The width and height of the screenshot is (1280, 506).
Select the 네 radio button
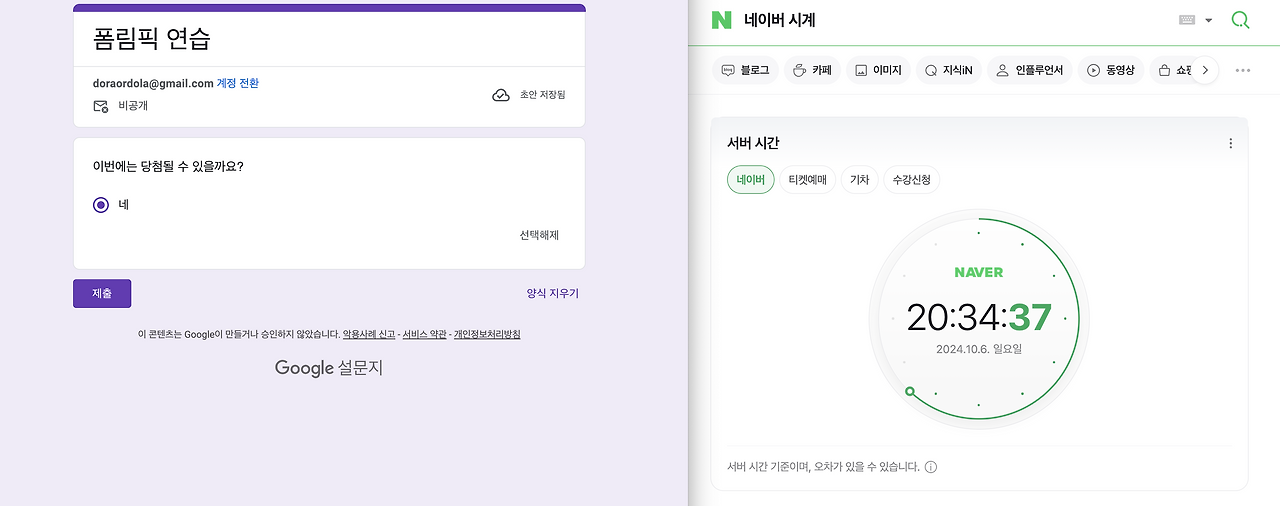click(x=100, y=205)
